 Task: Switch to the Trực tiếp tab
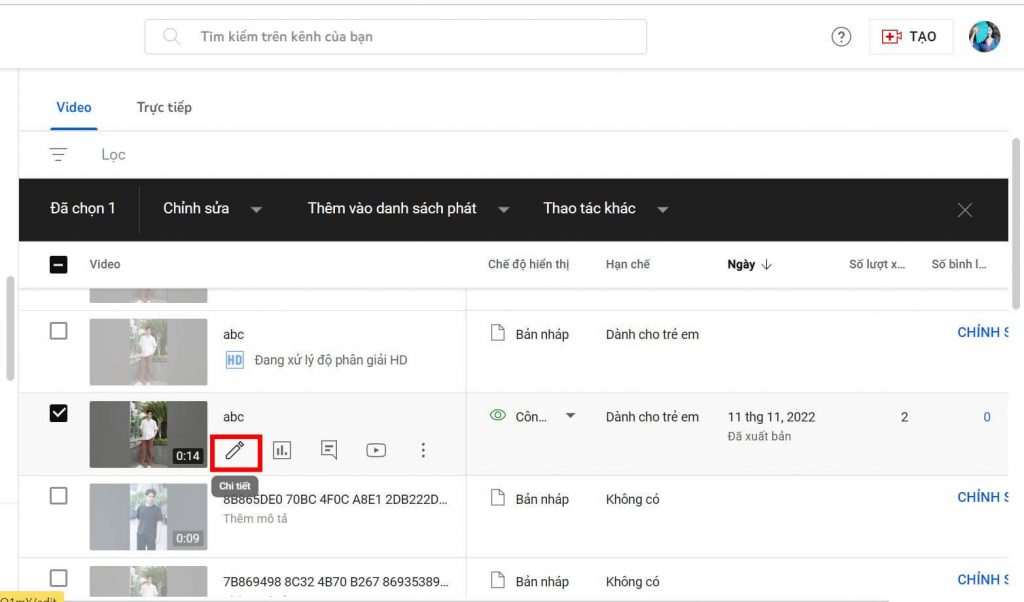click(x=164, y=107)
